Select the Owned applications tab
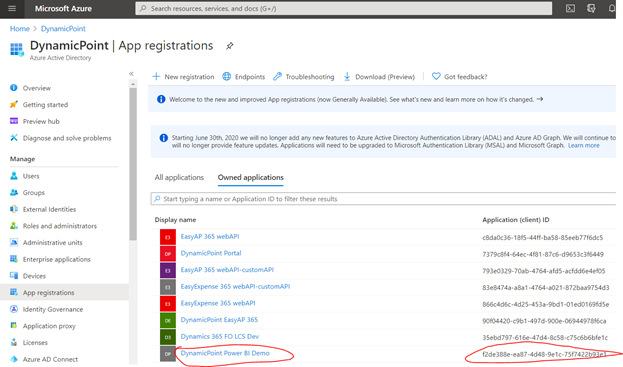Screen dimensions: 623x367 251,178
